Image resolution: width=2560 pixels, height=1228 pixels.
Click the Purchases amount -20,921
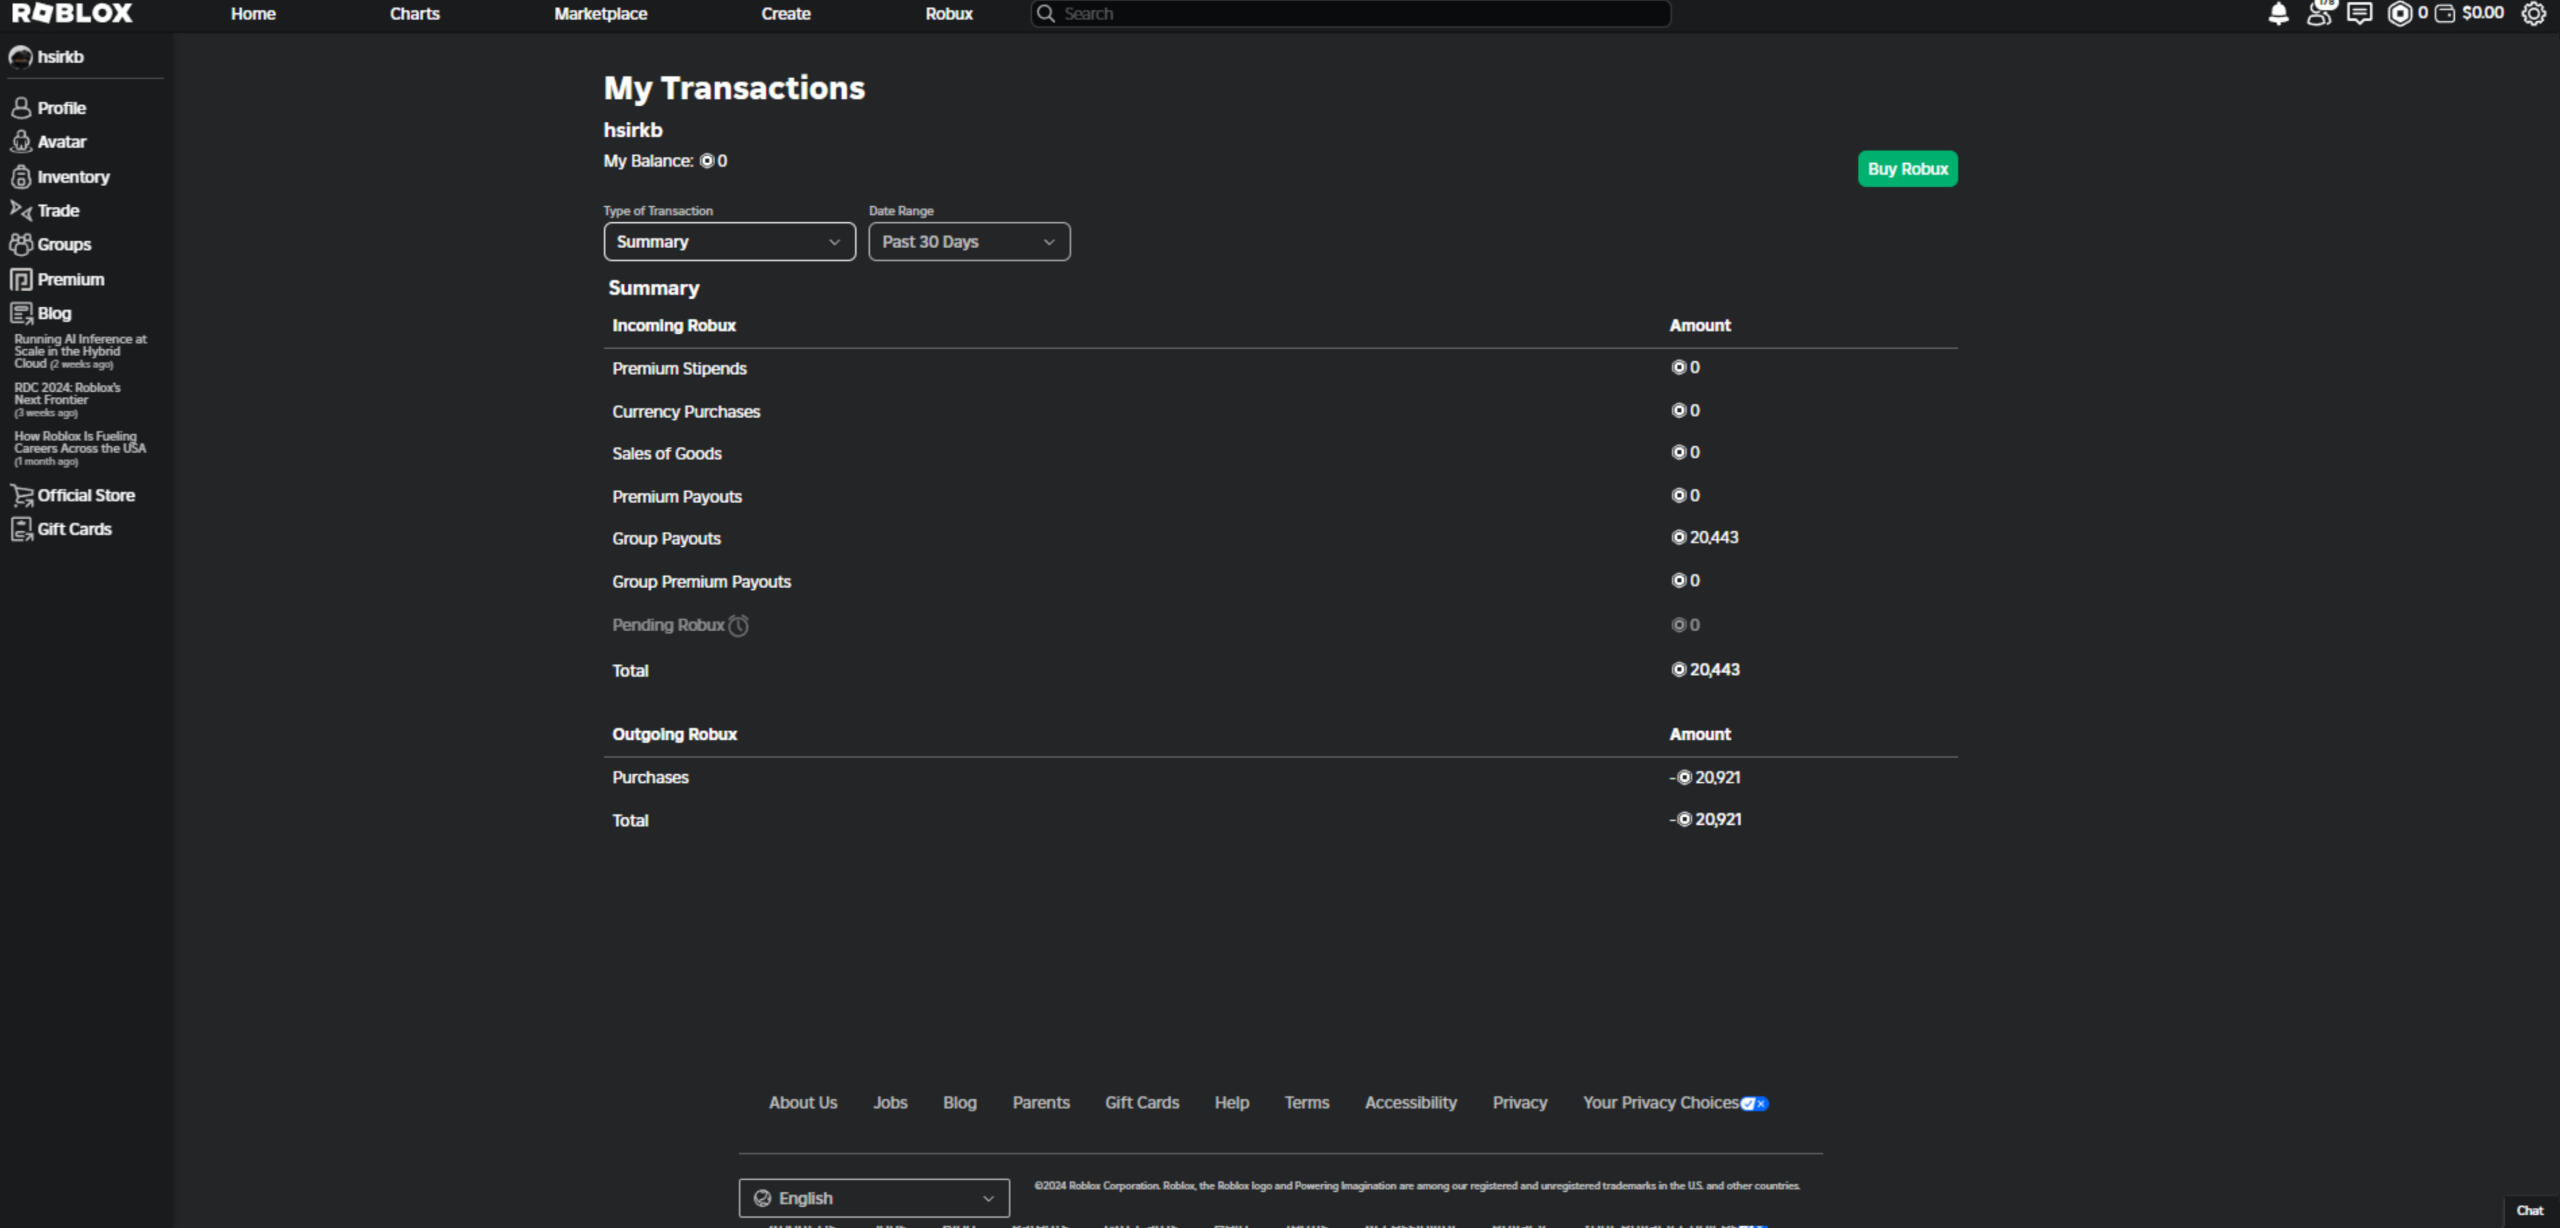[1705, 778]
